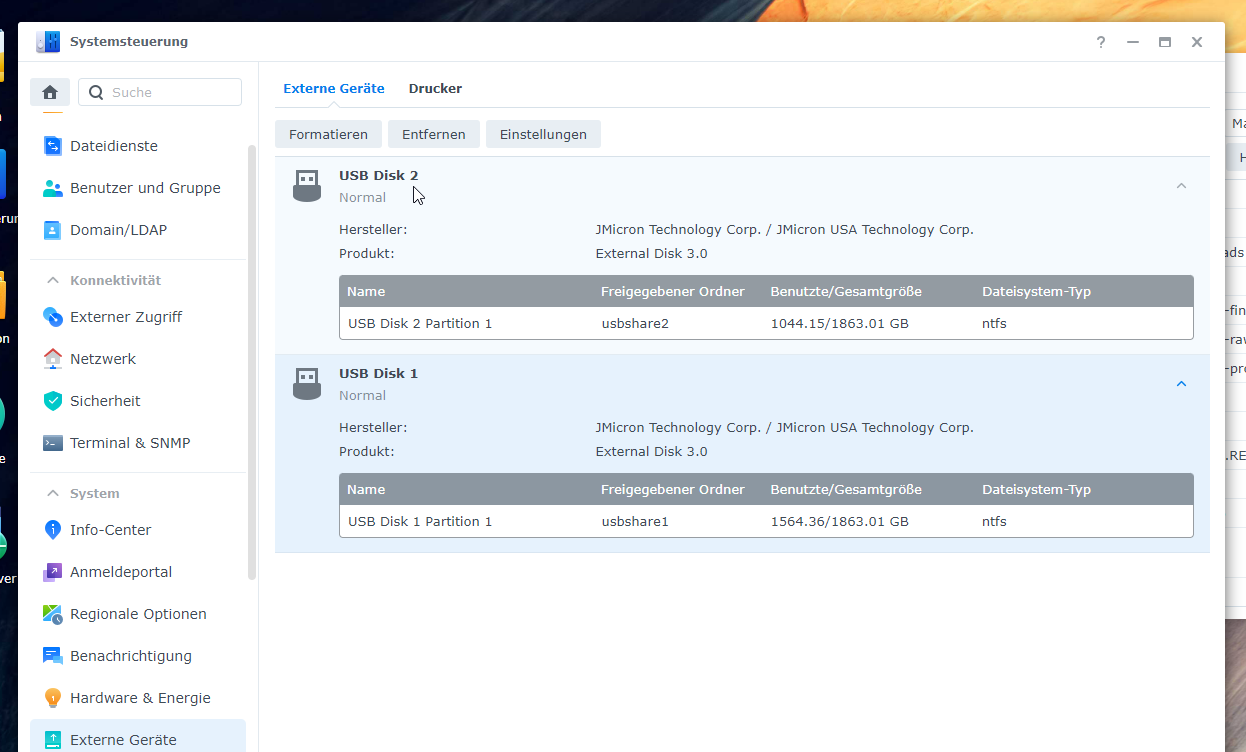The image size is (1246, 752).
Task: Click the help question mark icon
Action: [x=1101, y=42]
